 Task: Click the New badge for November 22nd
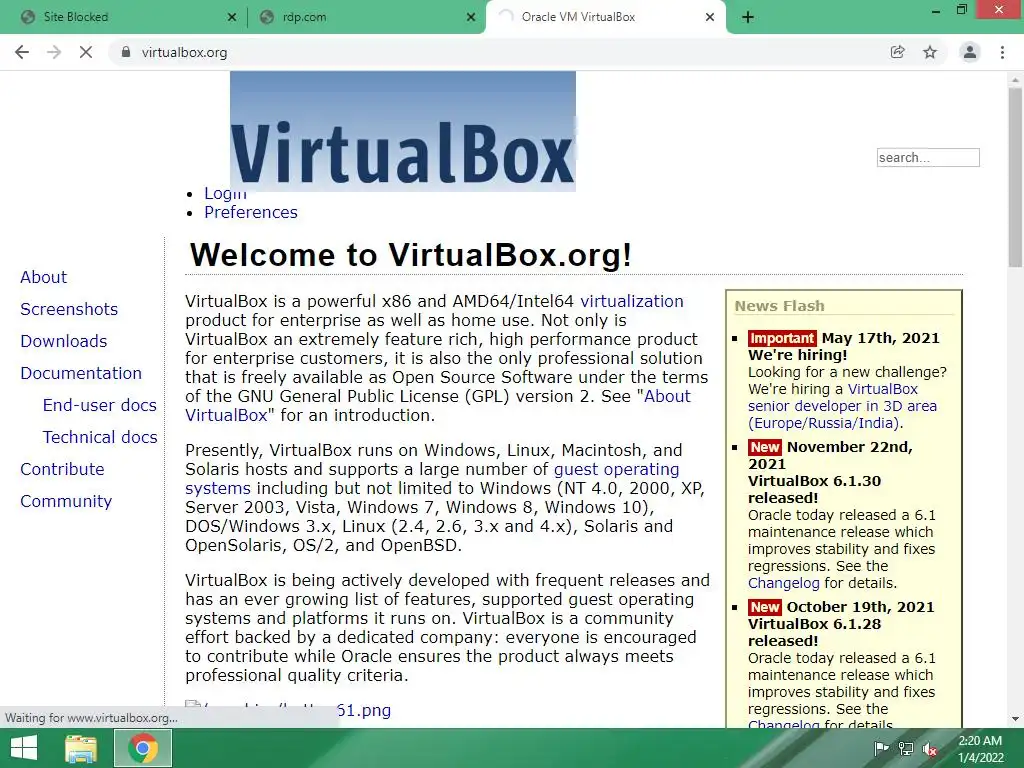pyautogui.click(x=765, y=447)
